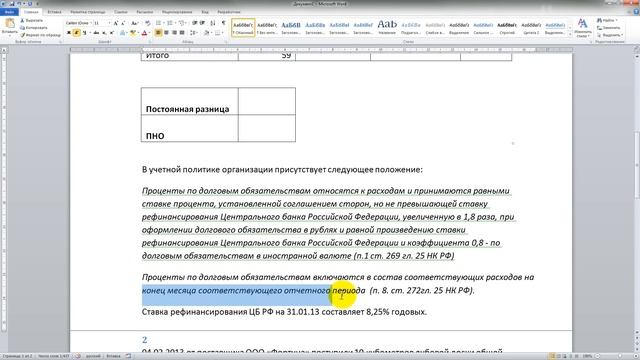Apply the Строгий (Strong) style
Image resolution: width=640 pixels, height=360 pixels.
pos(507,27)
